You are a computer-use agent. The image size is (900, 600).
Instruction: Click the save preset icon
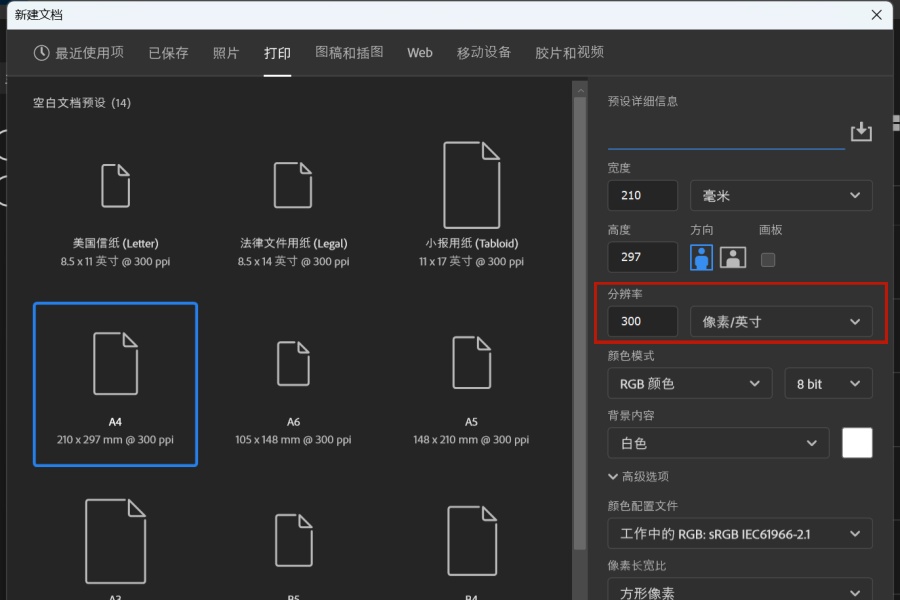coord(861,131)
